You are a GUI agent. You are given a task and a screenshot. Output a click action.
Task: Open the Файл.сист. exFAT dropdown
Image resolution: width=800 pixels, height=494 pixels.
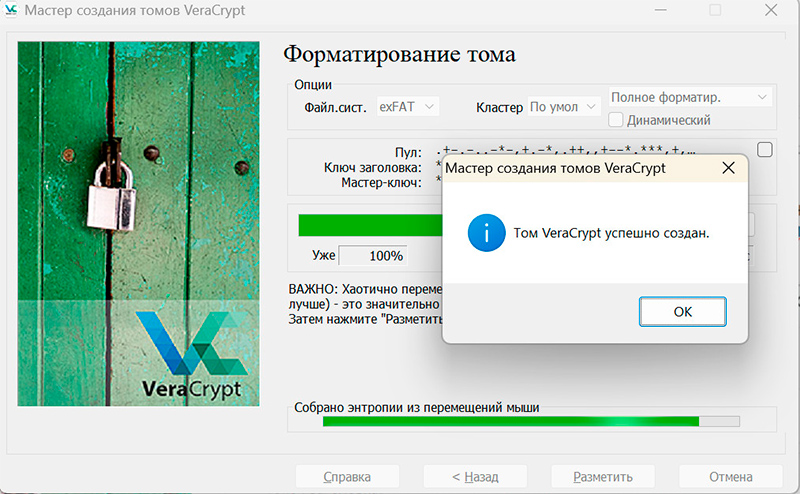click(408, 106)
